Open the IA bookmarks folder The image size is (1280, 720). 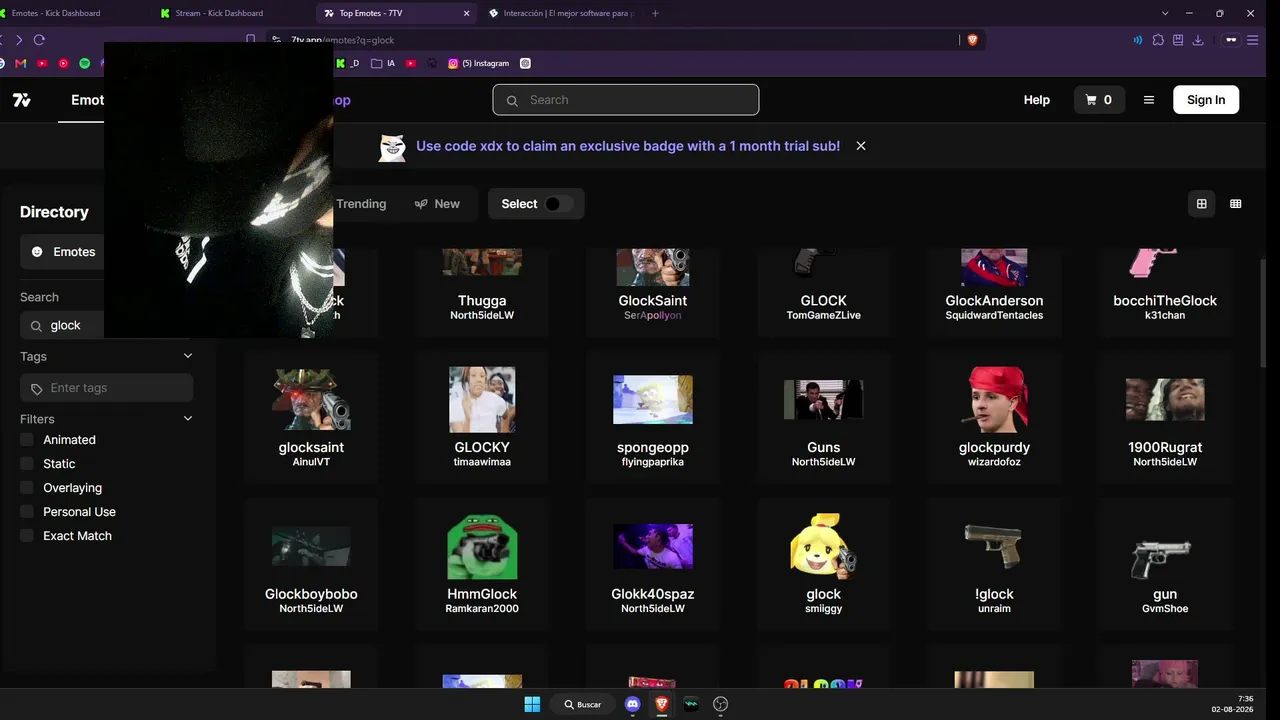coord(383,63)
